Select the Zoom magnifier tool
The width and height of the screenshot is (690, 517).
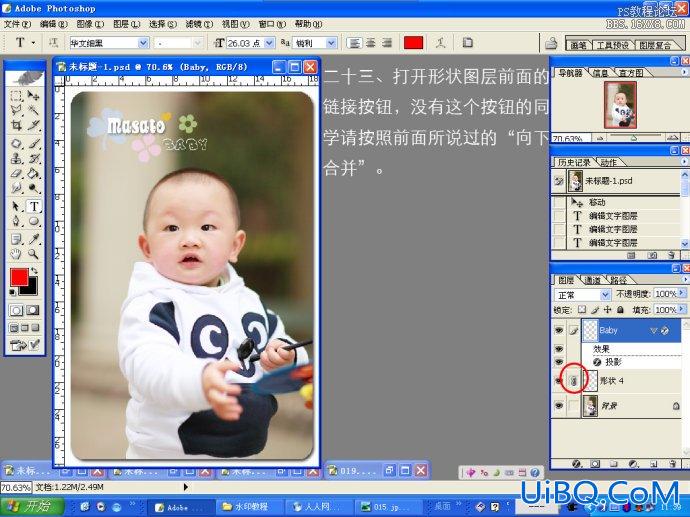point(33,254)
